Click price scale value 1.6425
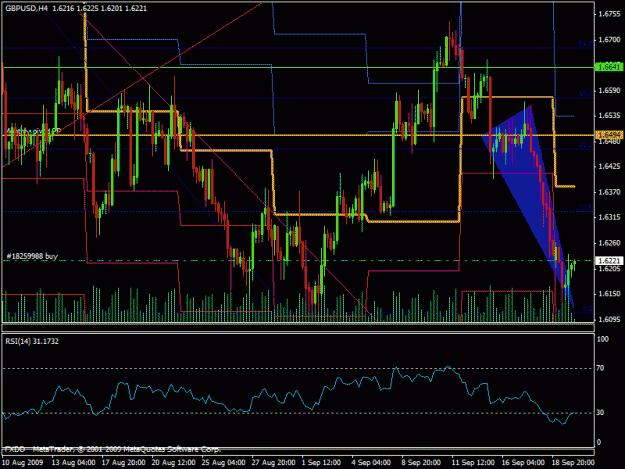The image size is (625, 469). (x=609, y=166)
